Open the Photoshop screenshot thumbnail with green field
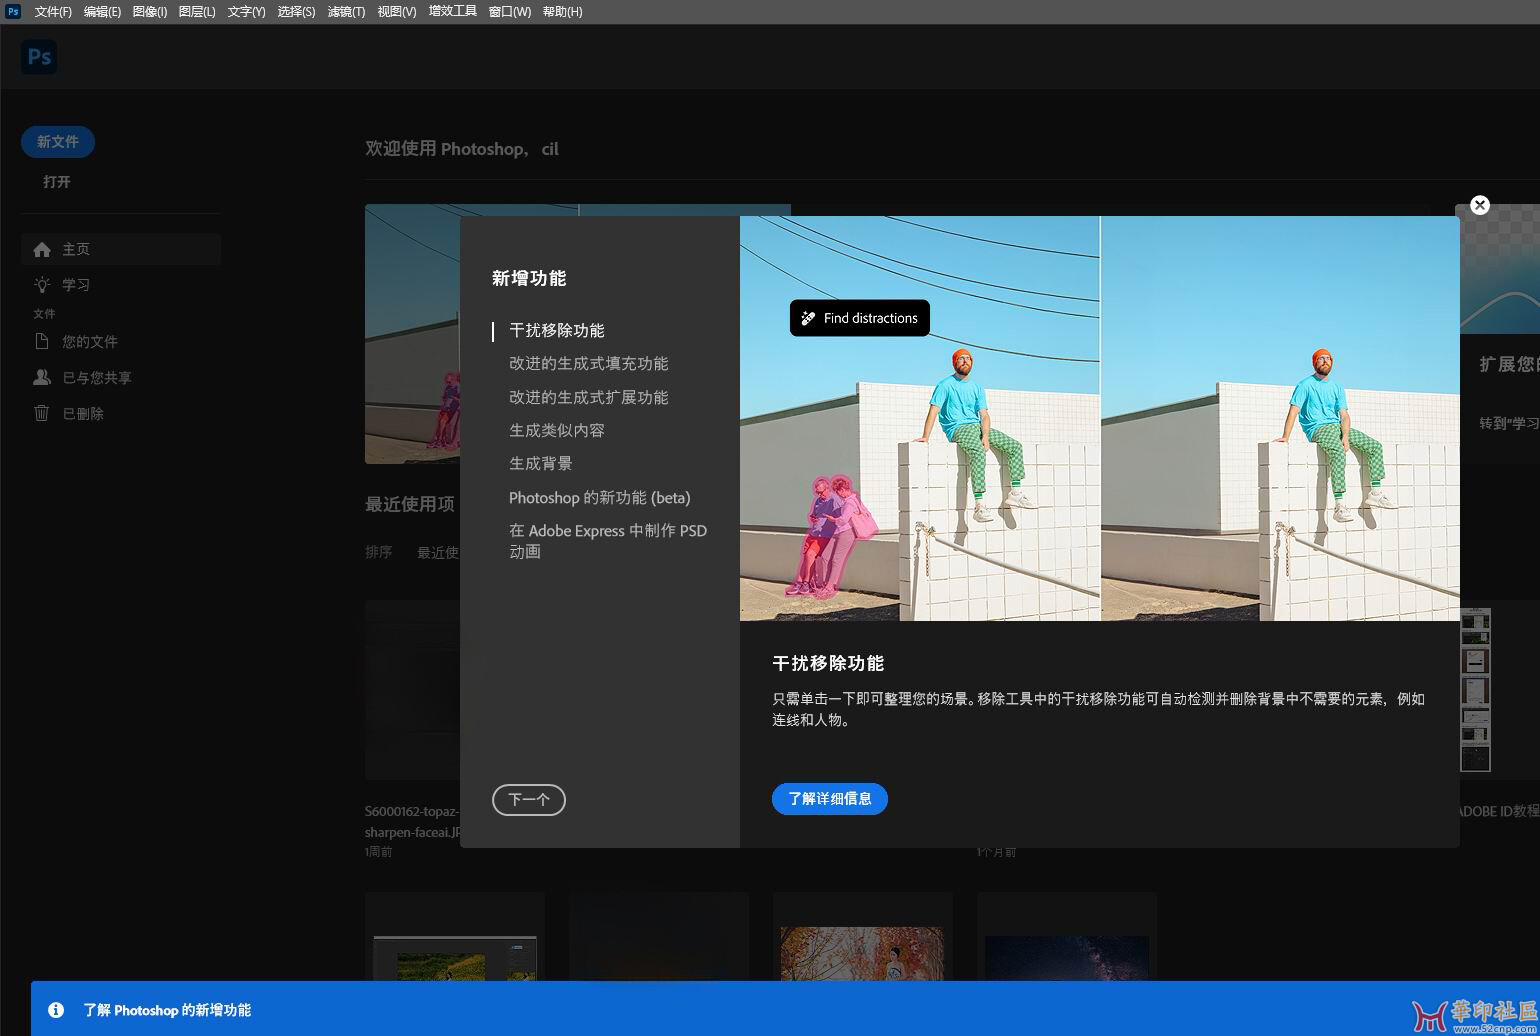The image size is (1540, 1036). (455, 958)
